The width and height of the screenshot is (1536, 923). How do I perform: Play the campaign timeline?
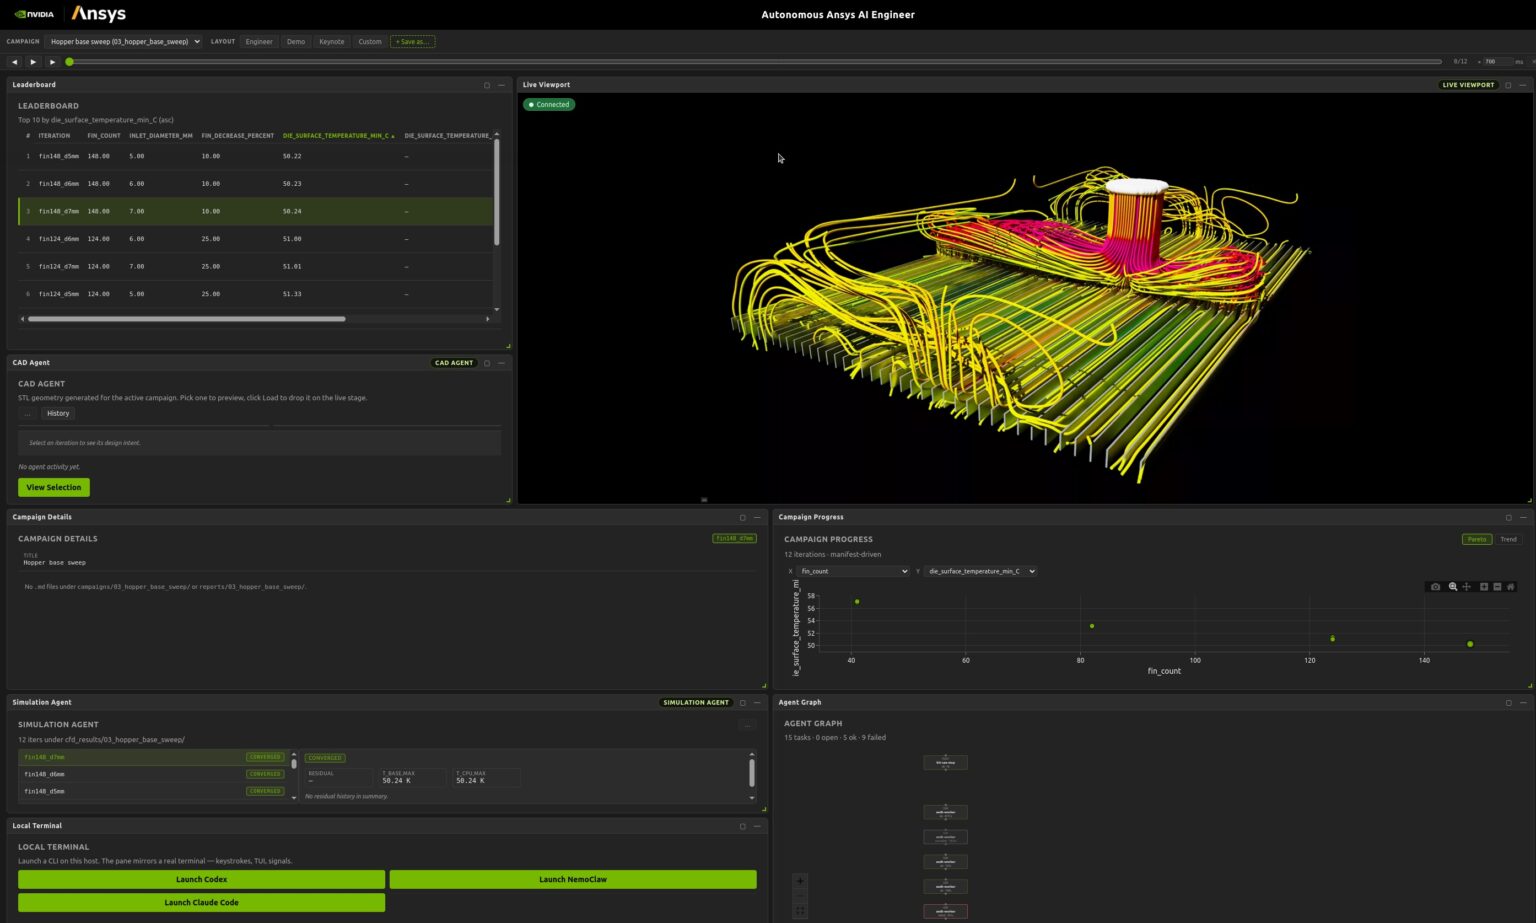click(x=33, y=62)
